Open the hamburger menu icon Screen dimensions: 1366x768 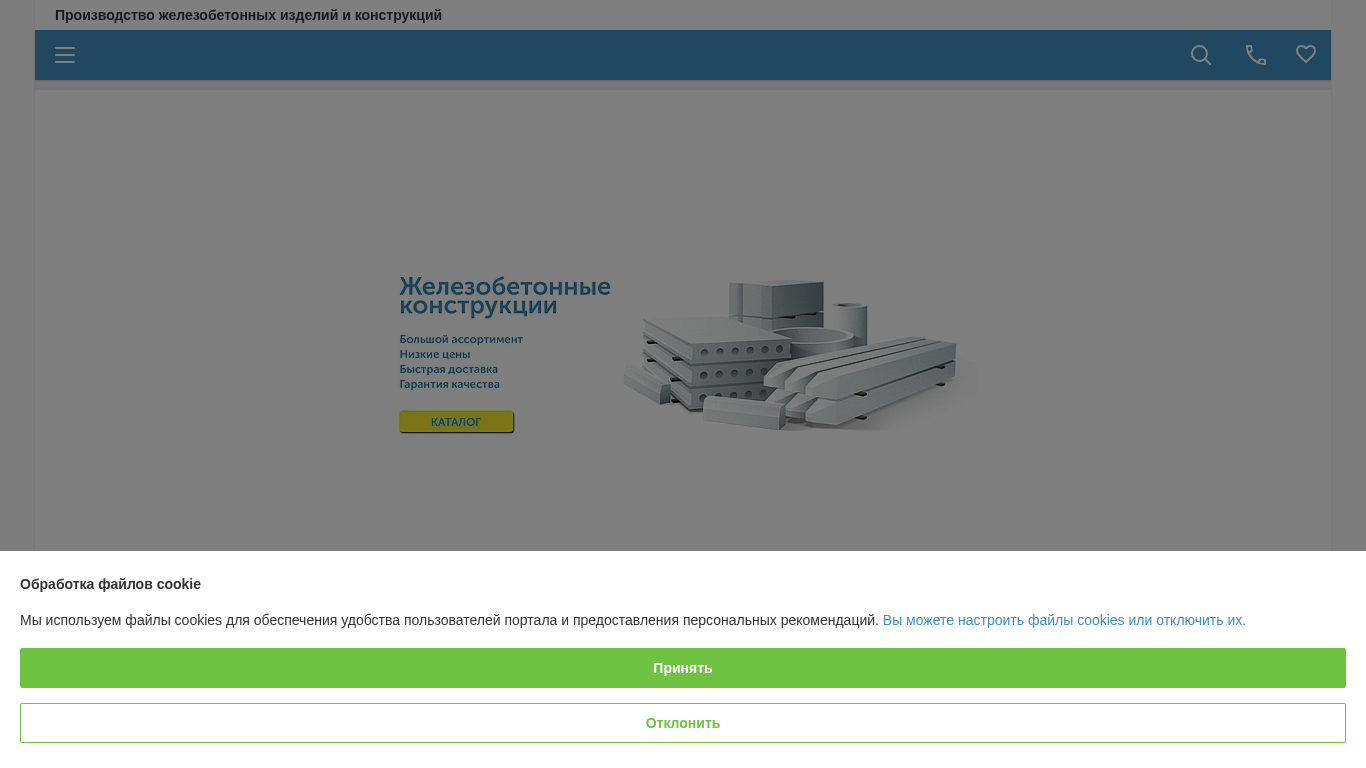65,55
